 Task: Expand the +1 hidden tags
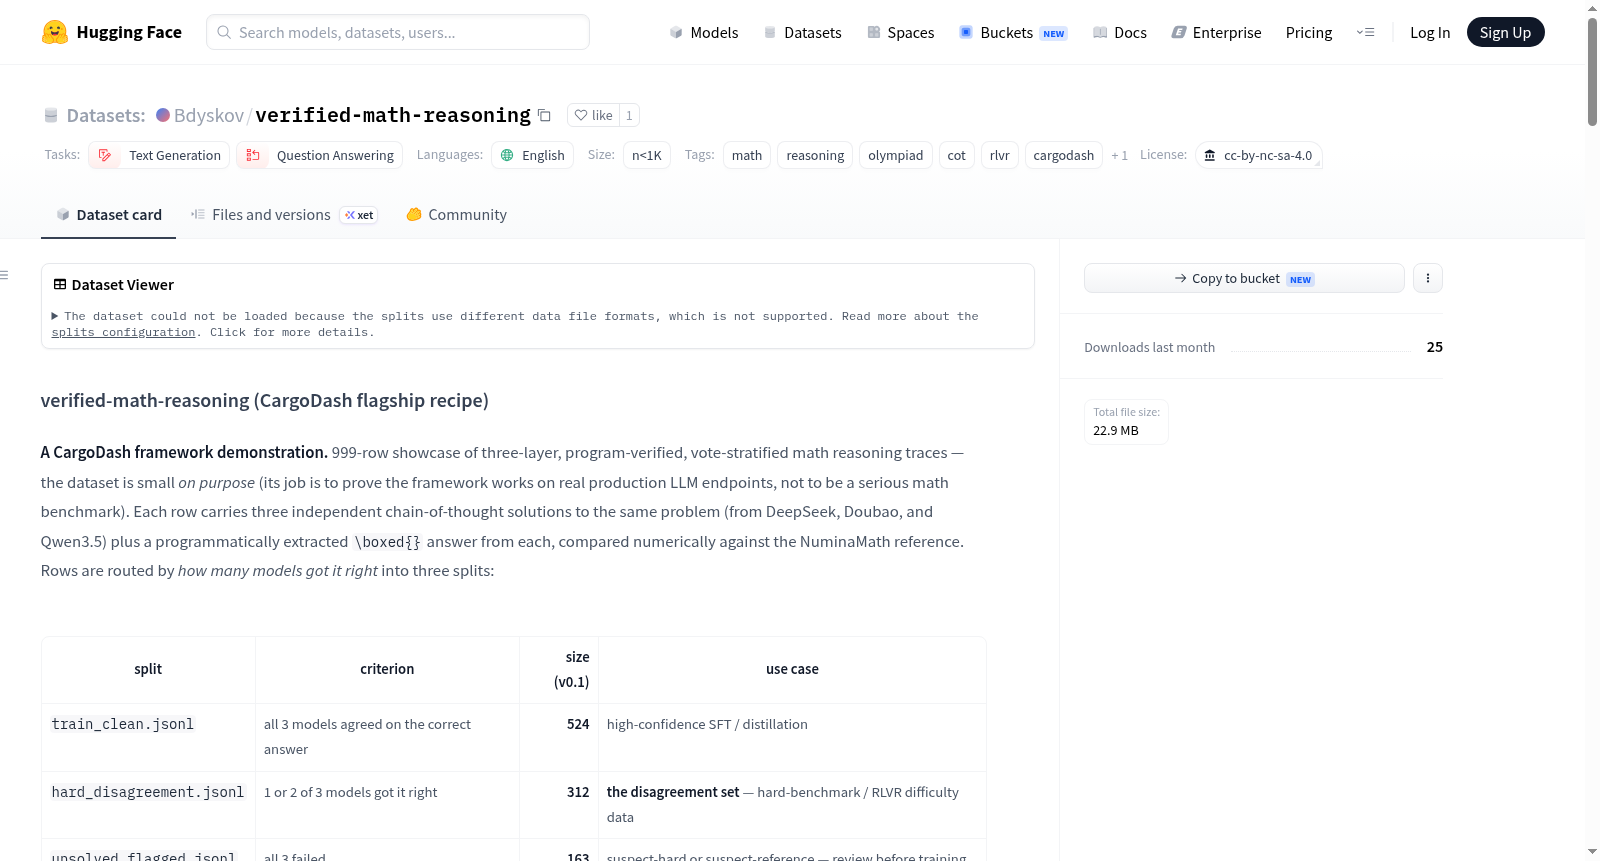point(1119,155)
